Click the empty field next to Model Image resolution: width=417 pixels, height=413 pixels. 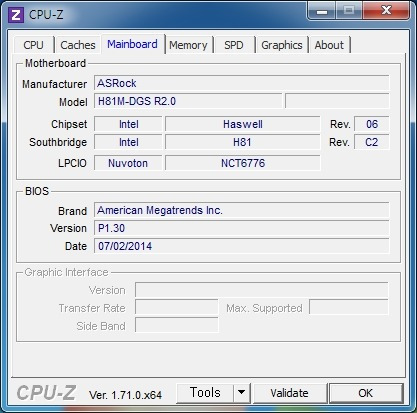click(x=337, y=101)
